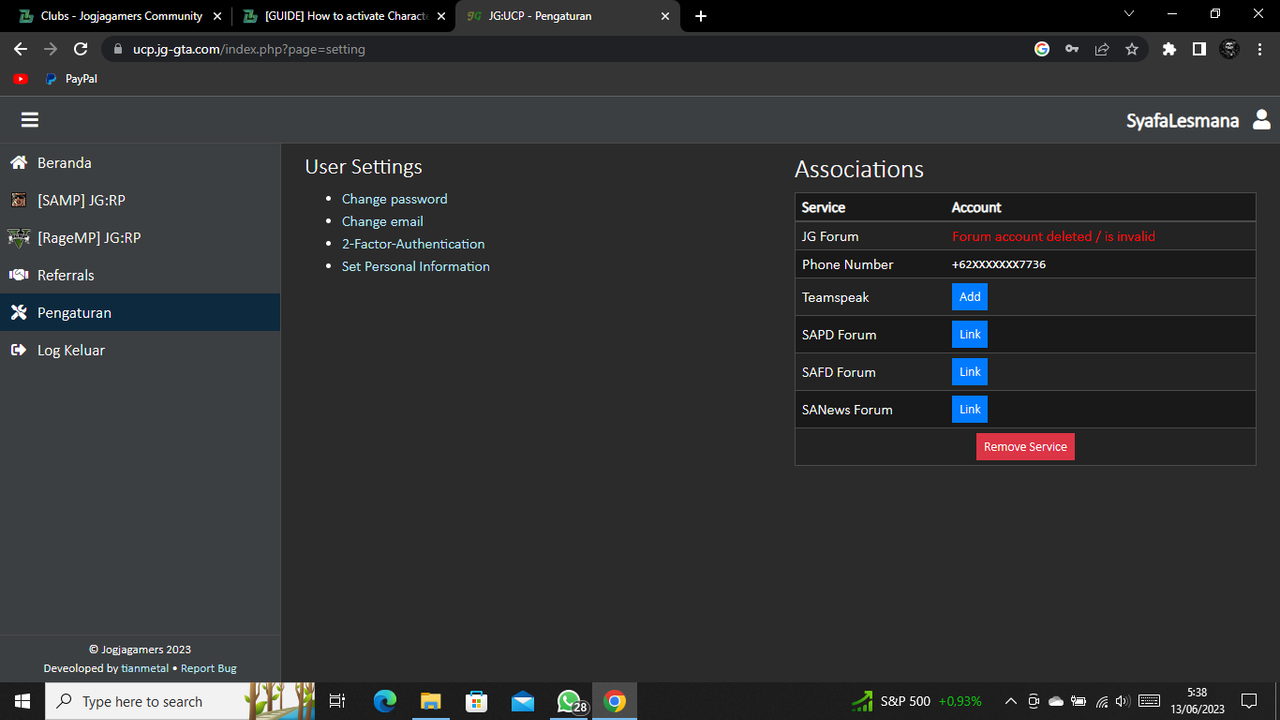This screenshot has width=1280, height=720.
Task: Open the Chrome three-dot menu
Action: click(x=1260, y=49)
